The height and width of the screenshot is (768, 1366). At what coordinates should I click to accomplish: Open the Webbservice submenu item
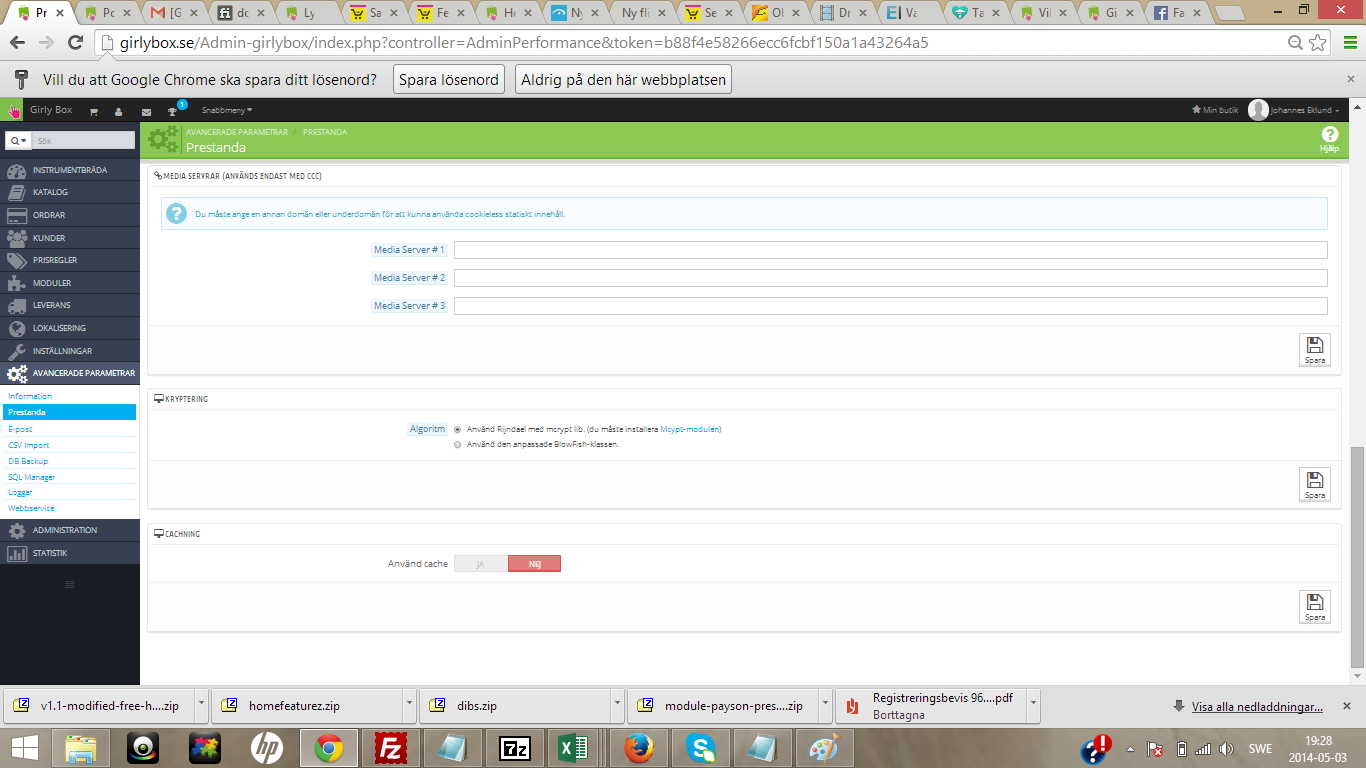31,508
